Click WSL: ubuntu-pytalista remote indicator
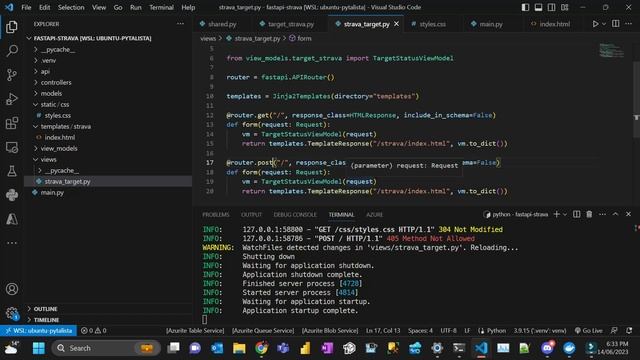The image size is (640, 360). pos(39,331)
